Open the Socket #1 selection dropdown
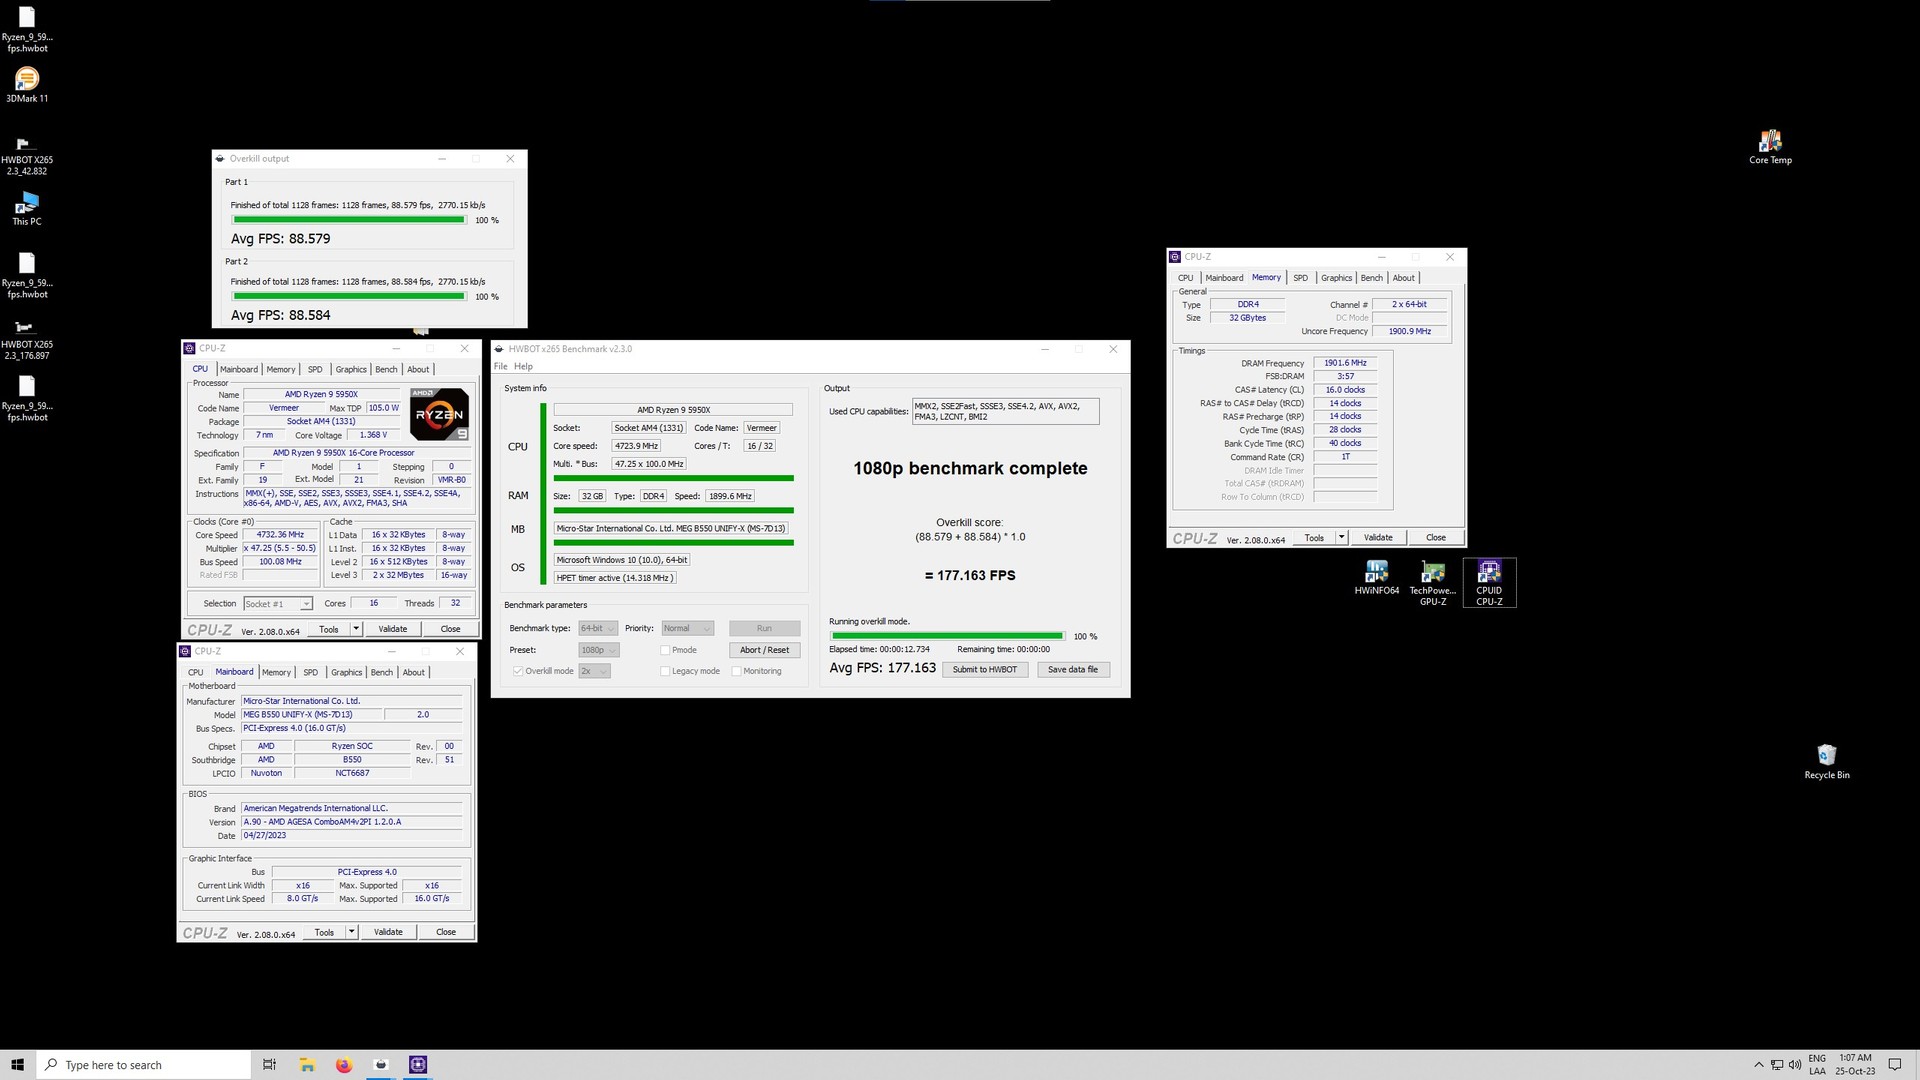 [278, 604]
